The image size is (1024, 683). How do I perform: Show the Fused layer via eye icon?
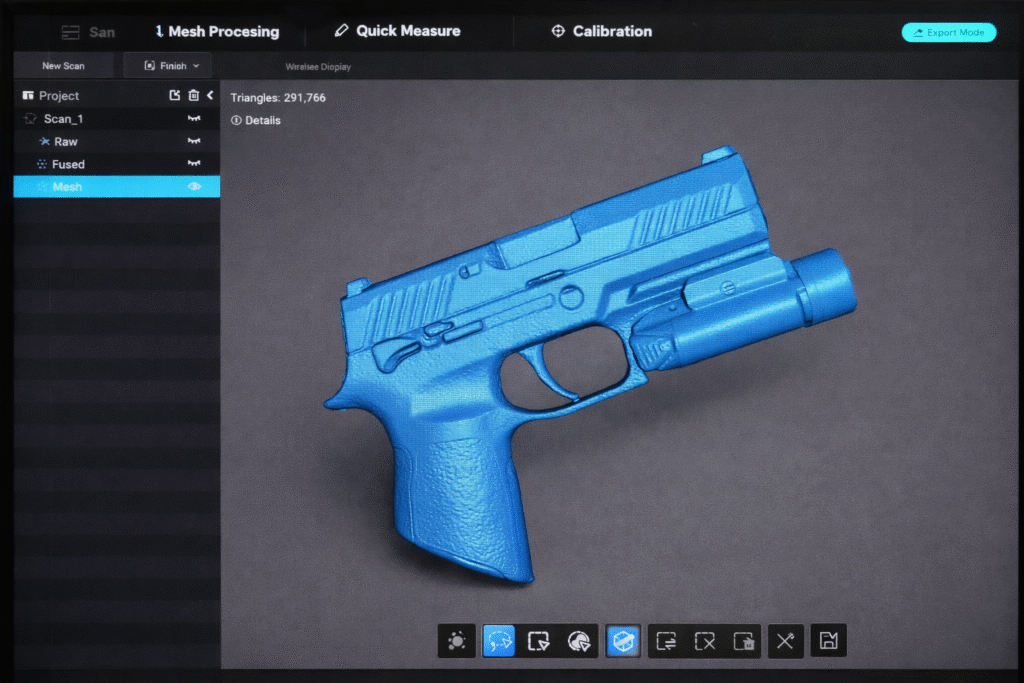[194, 164]
